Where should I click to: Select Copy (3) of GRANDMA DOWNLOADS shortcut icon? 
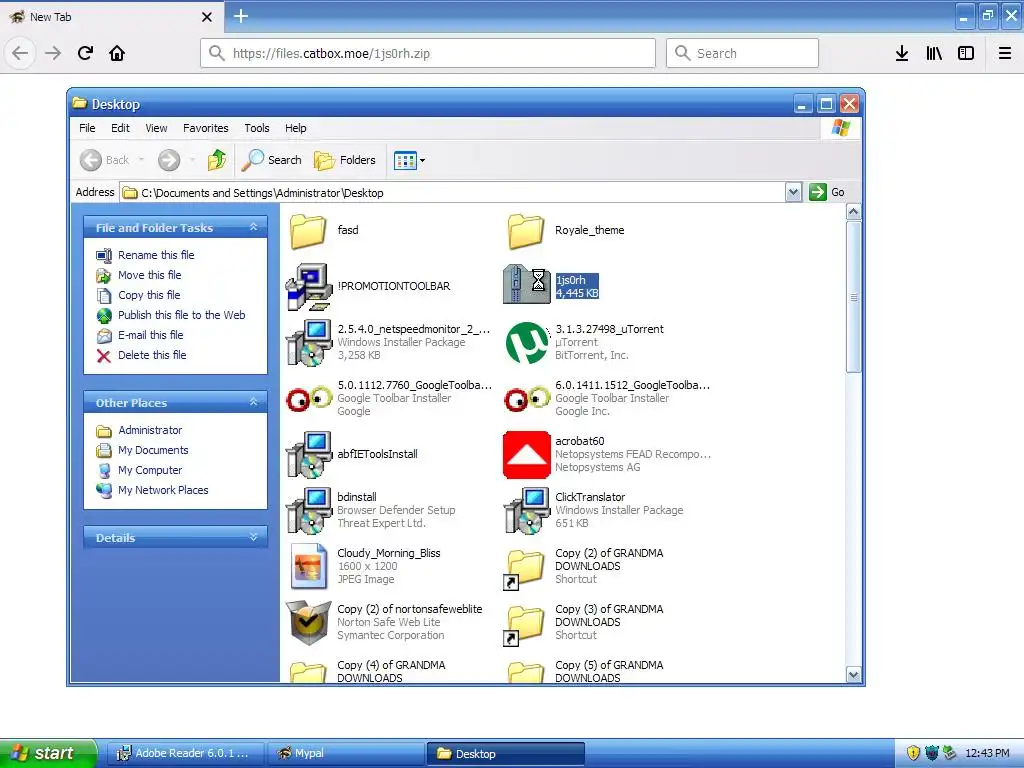coord(525,625)
